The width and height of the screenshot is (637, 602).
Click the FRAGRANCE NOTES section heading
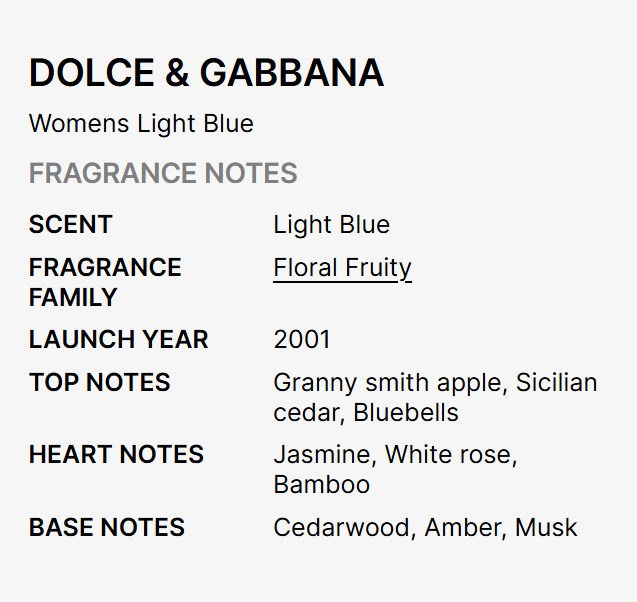(x=163, y=174)
